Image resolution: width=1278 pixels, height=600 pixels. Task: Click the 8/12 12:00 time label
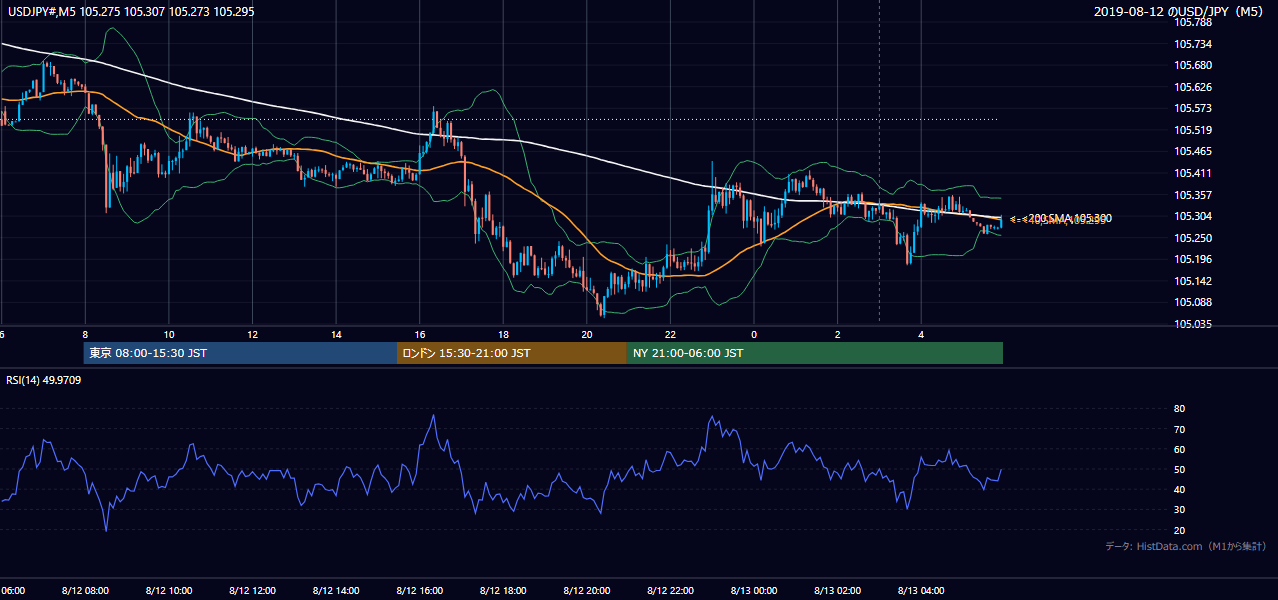[252, 590]
